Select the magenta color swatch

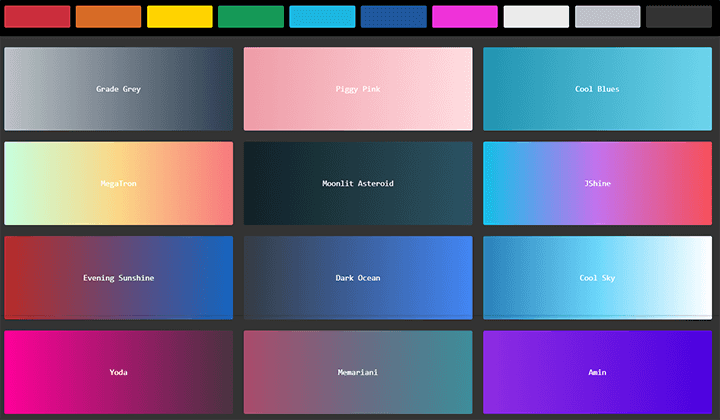point(465,17)
